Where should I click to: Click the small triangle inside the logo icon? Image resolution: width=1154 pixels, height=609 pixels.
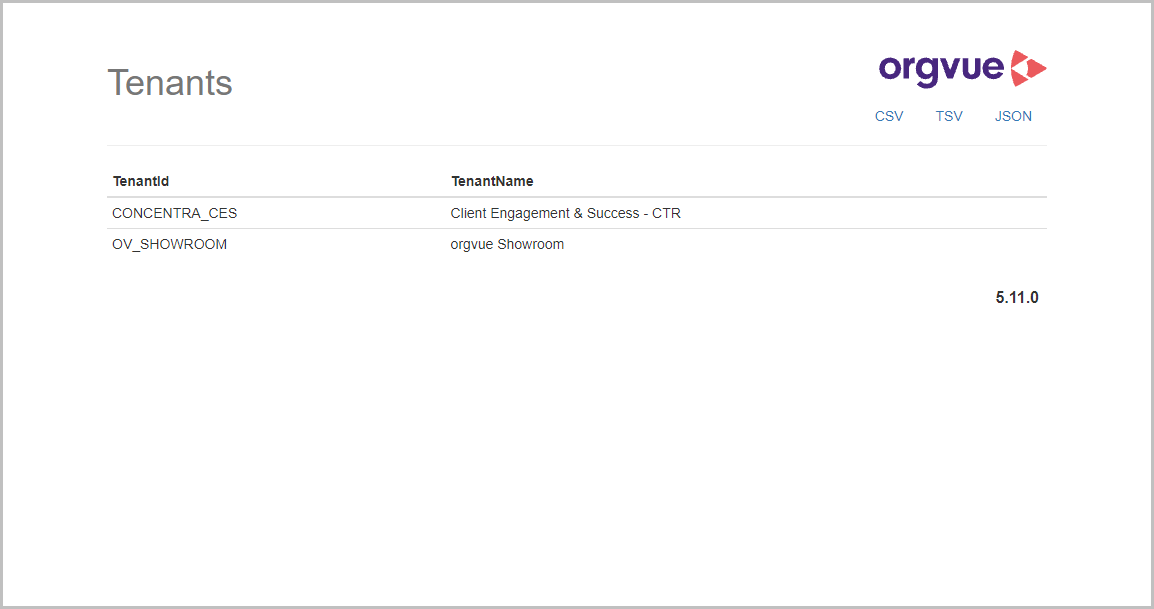pos(1036,67)
